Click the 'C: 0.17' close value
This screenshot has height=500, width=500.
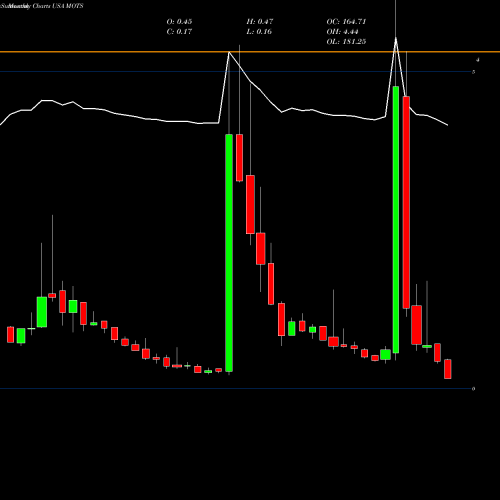[179, 32]
